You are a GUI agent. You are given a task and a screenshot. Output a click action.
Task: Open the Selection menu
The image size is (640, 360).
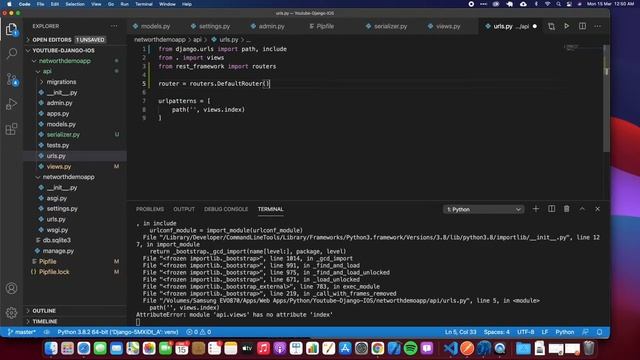tap(75, 4)
